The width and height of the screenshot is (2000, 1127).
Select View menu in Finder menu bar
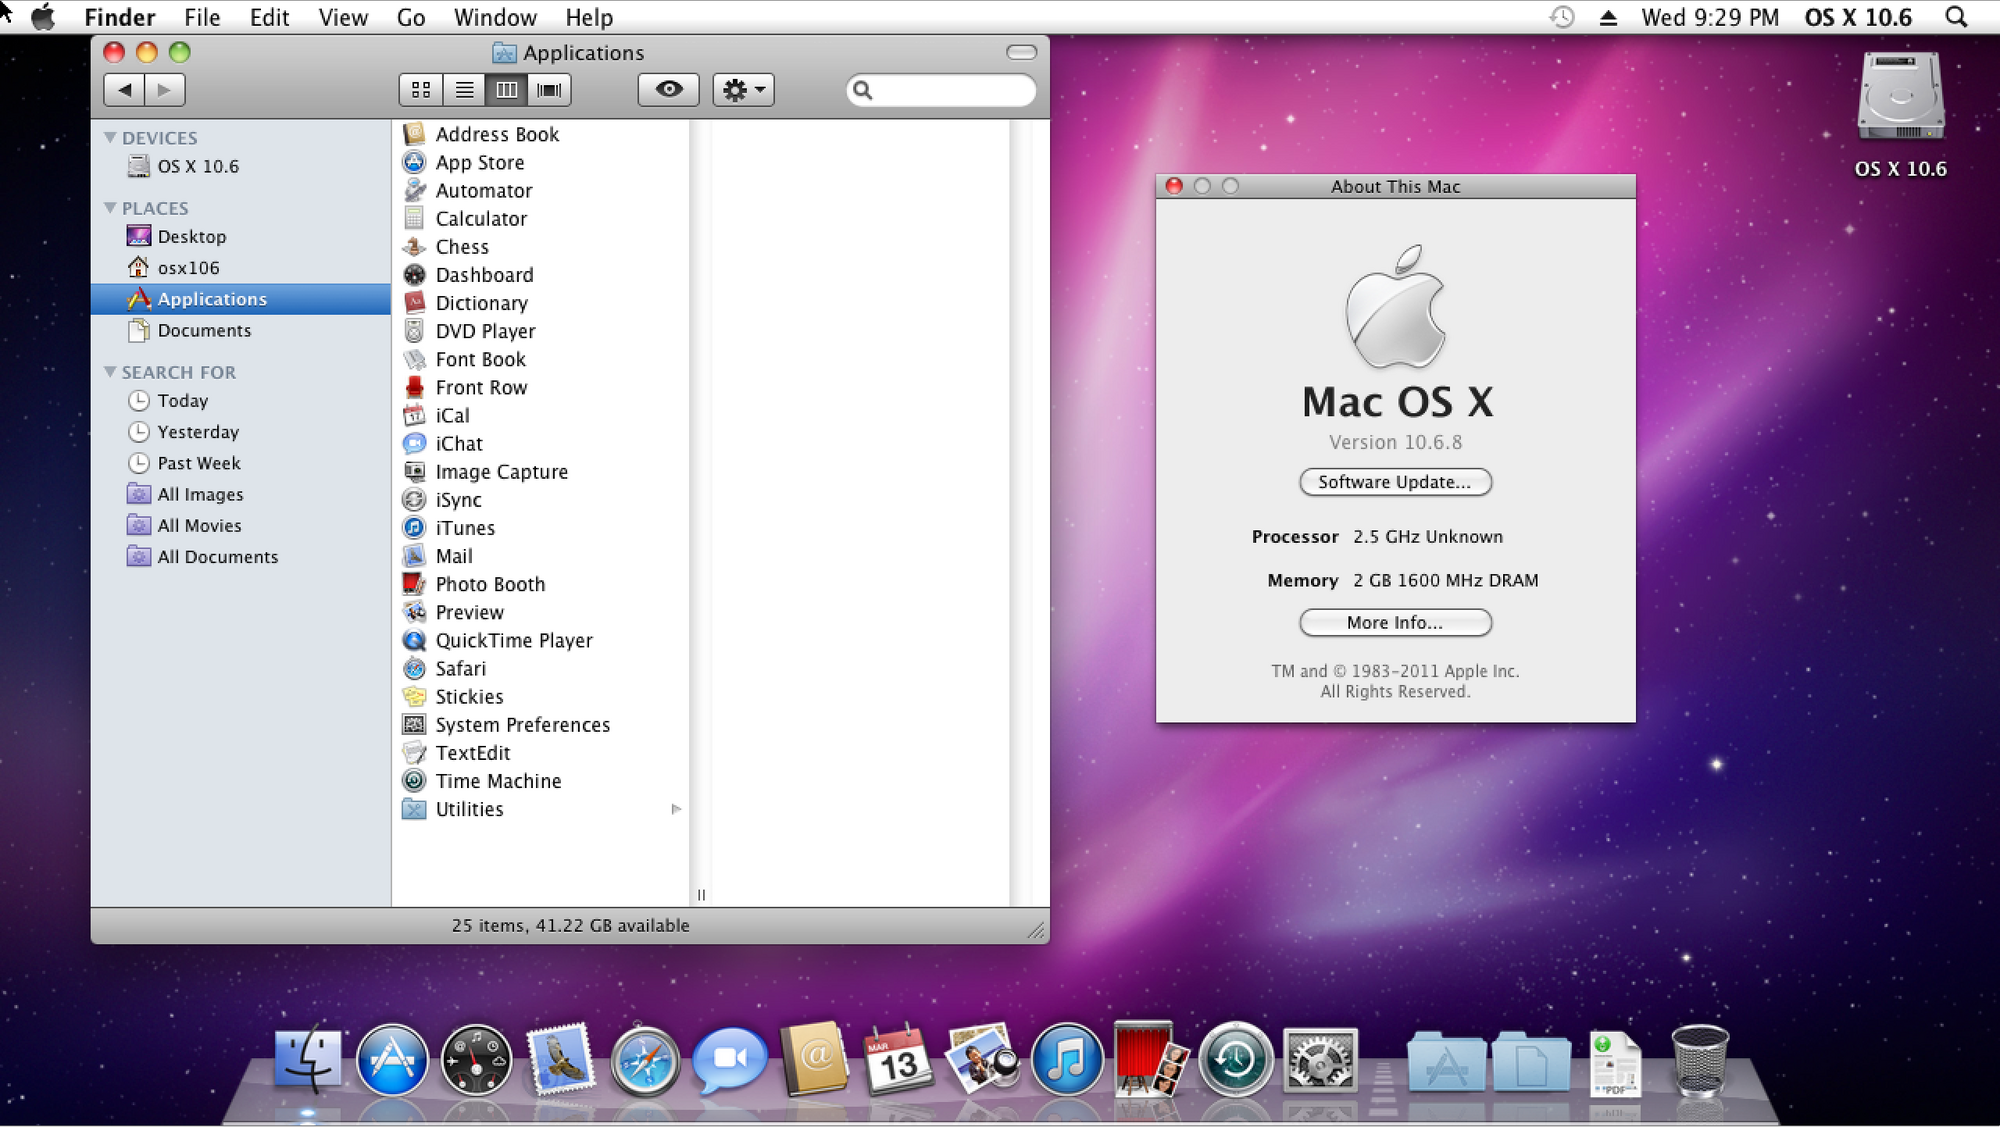[x=341, y=16]
